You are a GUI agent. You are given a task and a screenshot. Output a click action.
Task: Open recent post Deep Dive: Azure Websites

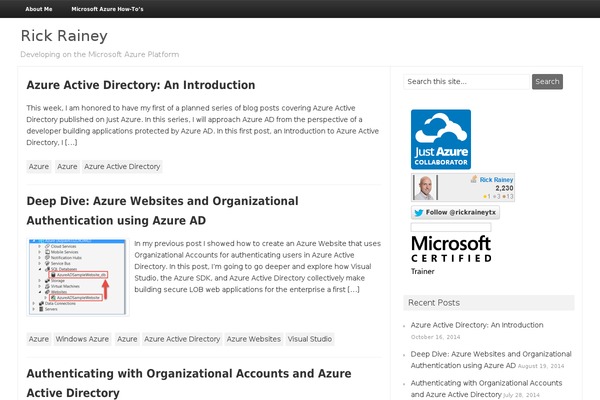click(x=491, y=359)
